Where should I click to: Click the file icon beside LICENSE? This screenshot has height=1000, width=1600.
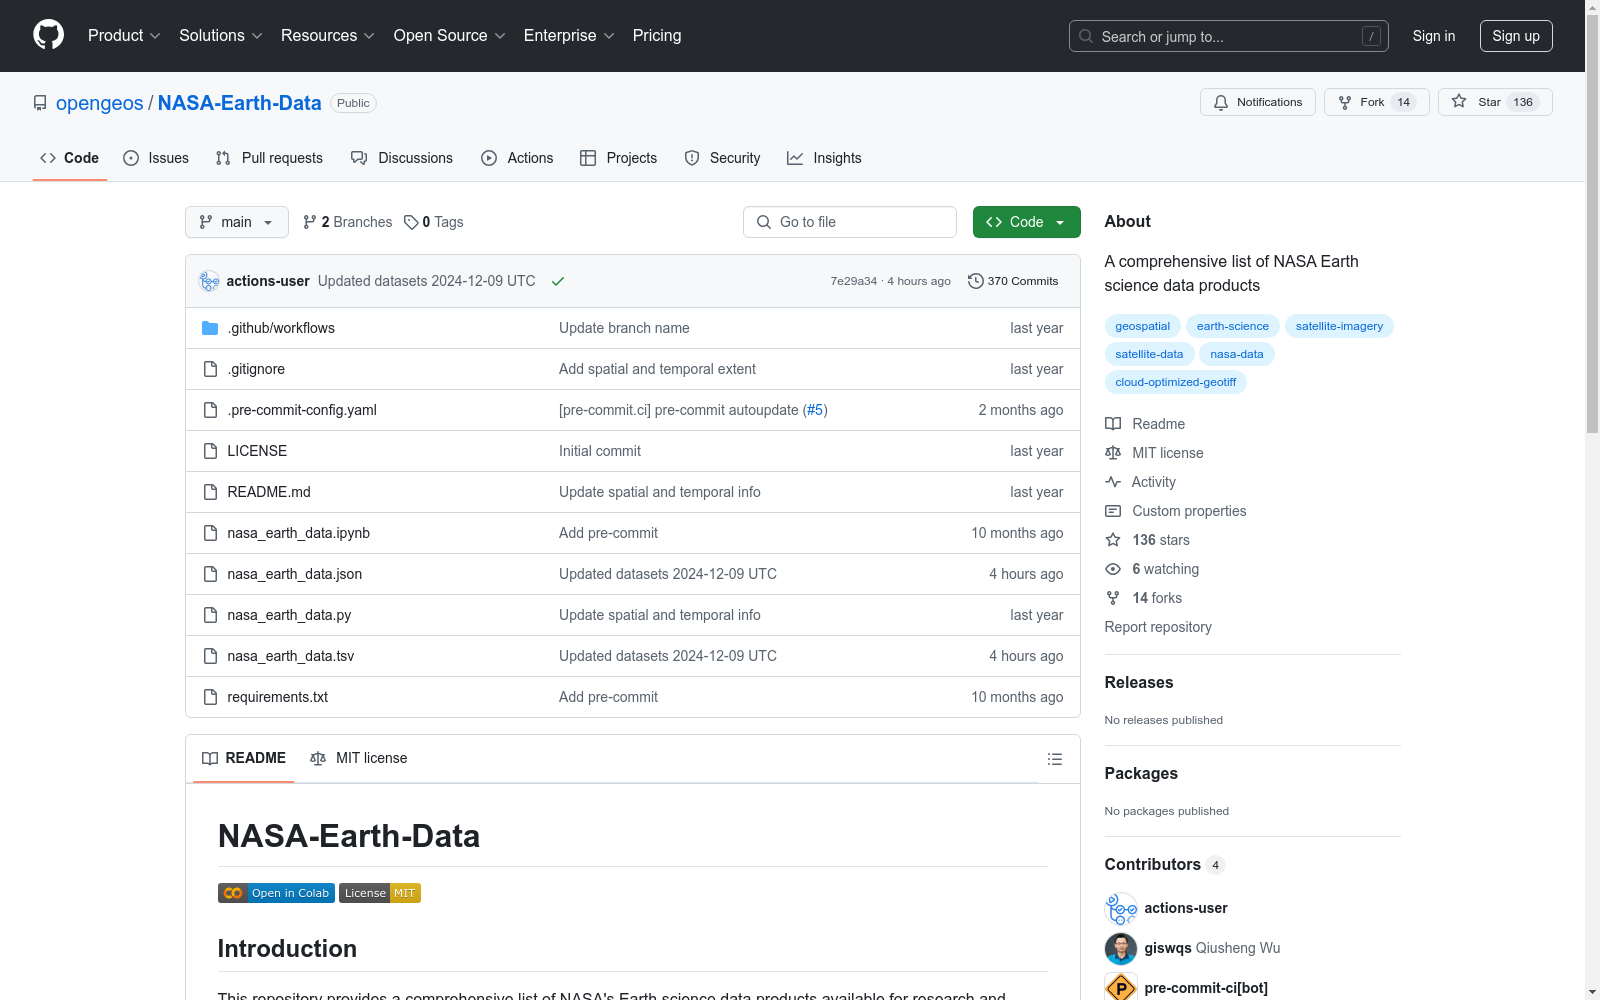(210, 451)
